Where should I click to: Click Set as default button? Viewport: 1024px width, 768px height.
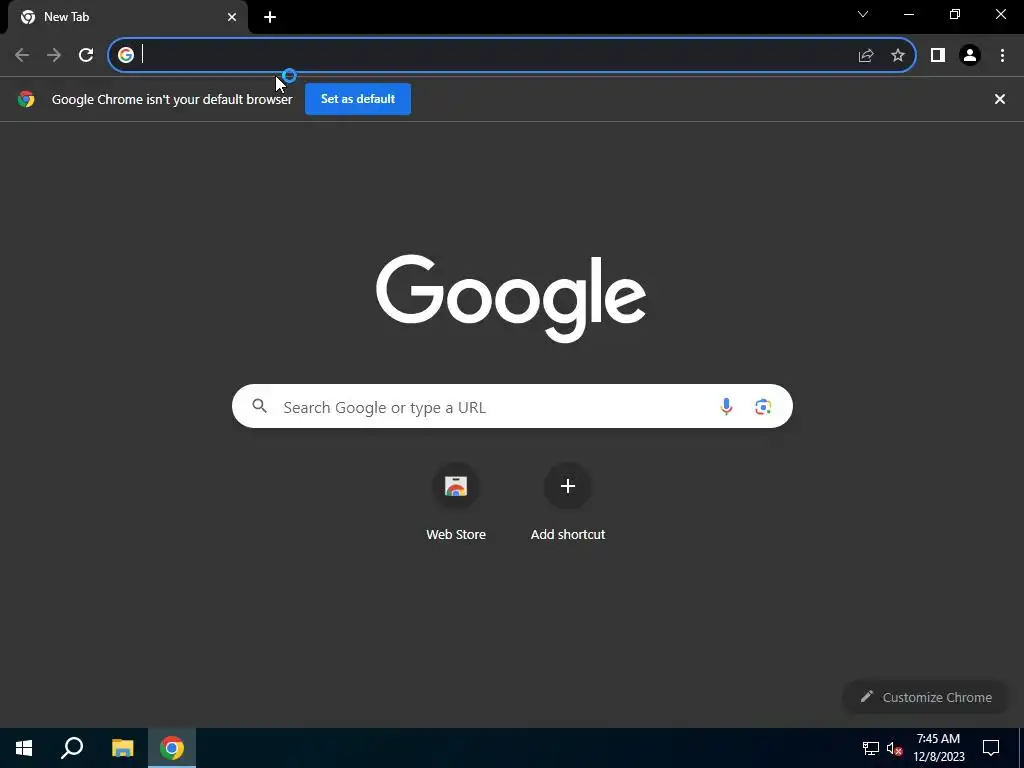tap(358, 99)
